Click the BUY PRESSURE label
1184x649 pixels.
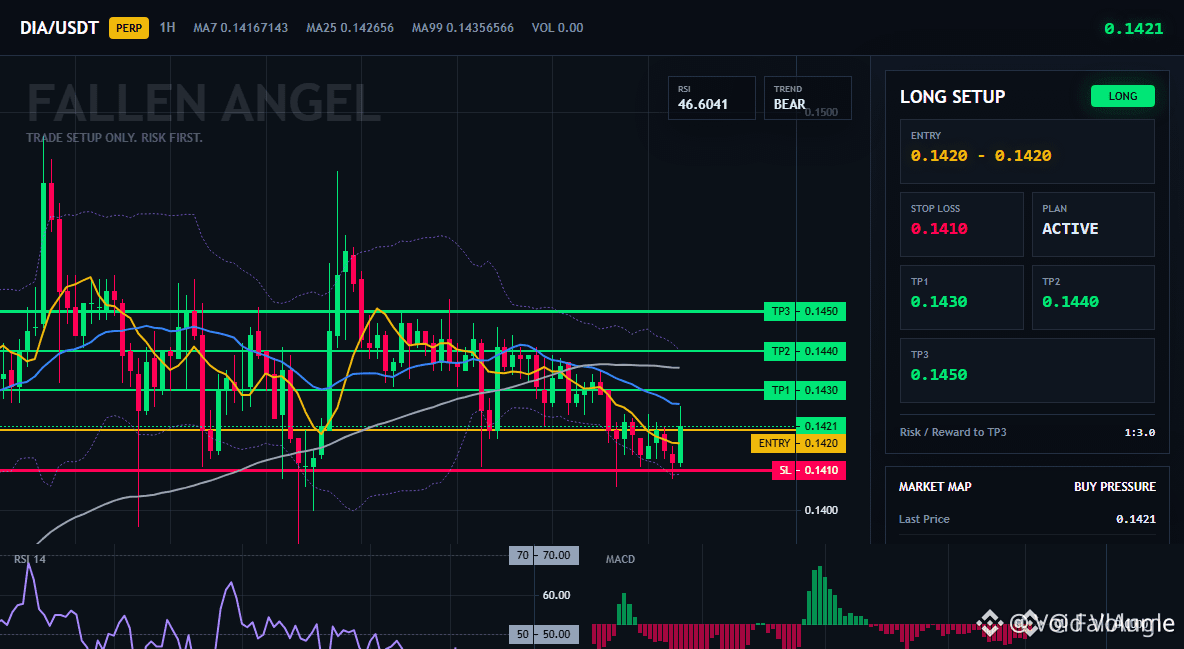pos(1115,487)
